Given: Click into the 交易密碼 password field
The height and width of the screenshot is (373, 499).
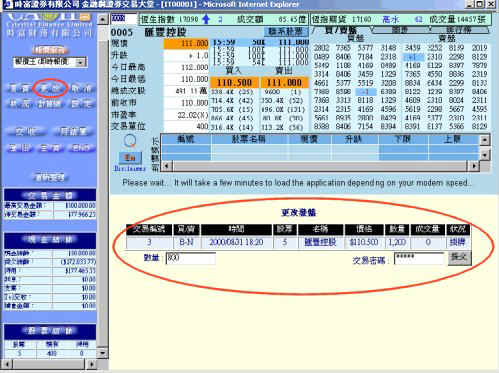Looking at the screenshot, I should [x=419, y=258].
